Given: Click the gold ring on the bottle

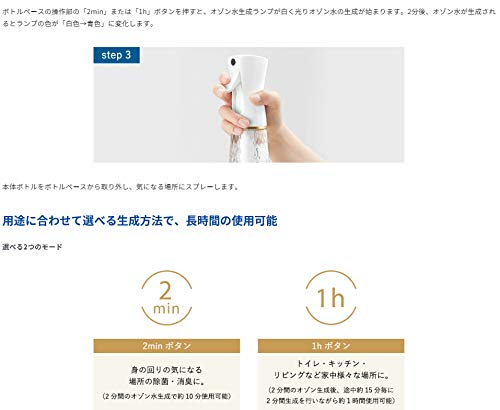Looking at the screenshot, I should [253, 128].
